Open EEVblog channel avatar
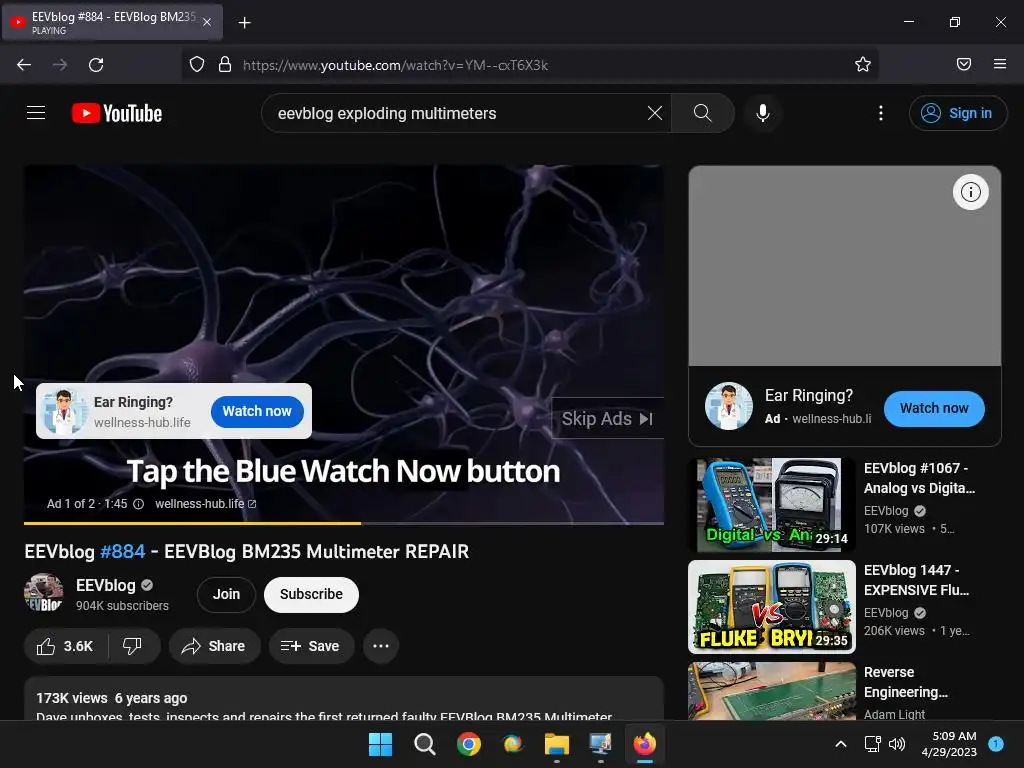 [x=44, y=594]
